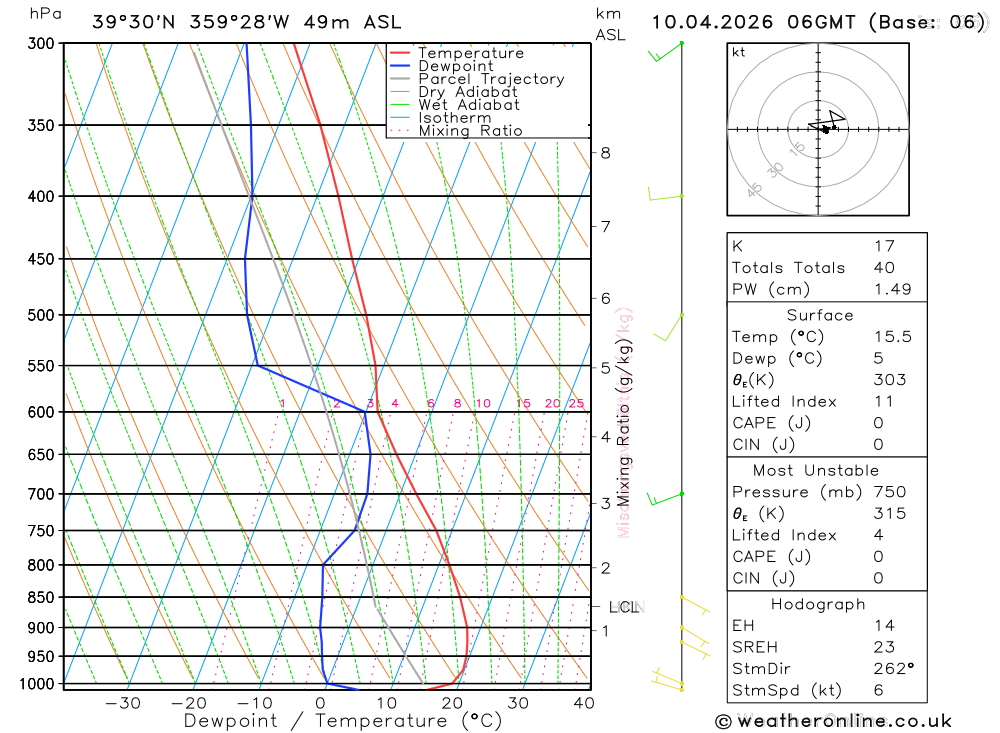Viewport: 1000px width, 733px height.
Task: Click the hodograph 45 ring label
Action: [754, 189]
